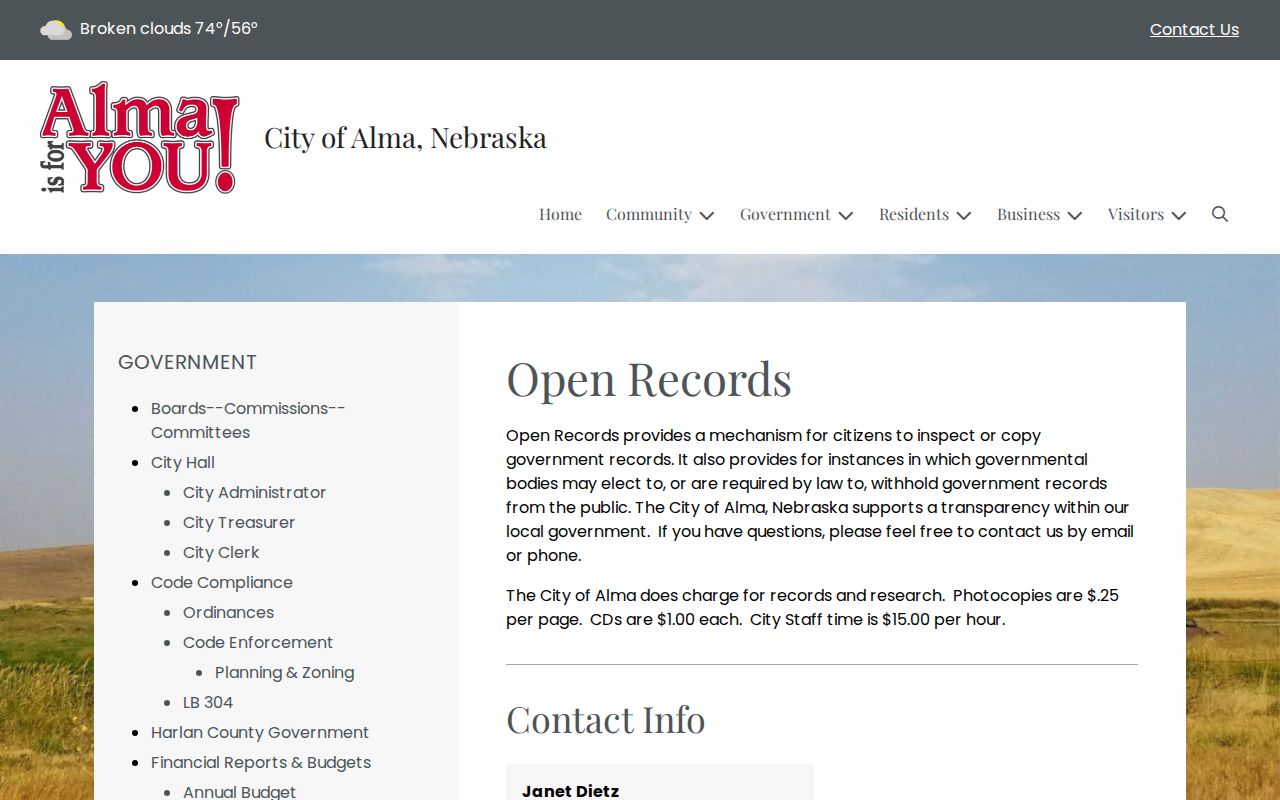Go to City Treasurer page
The image size is (1280, 800).
click(x=239, y=522)
